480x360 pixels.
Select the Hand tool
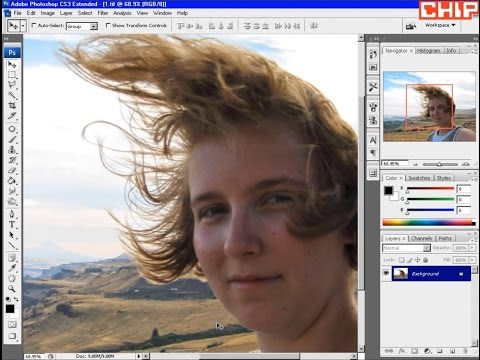tap(12, 278)
